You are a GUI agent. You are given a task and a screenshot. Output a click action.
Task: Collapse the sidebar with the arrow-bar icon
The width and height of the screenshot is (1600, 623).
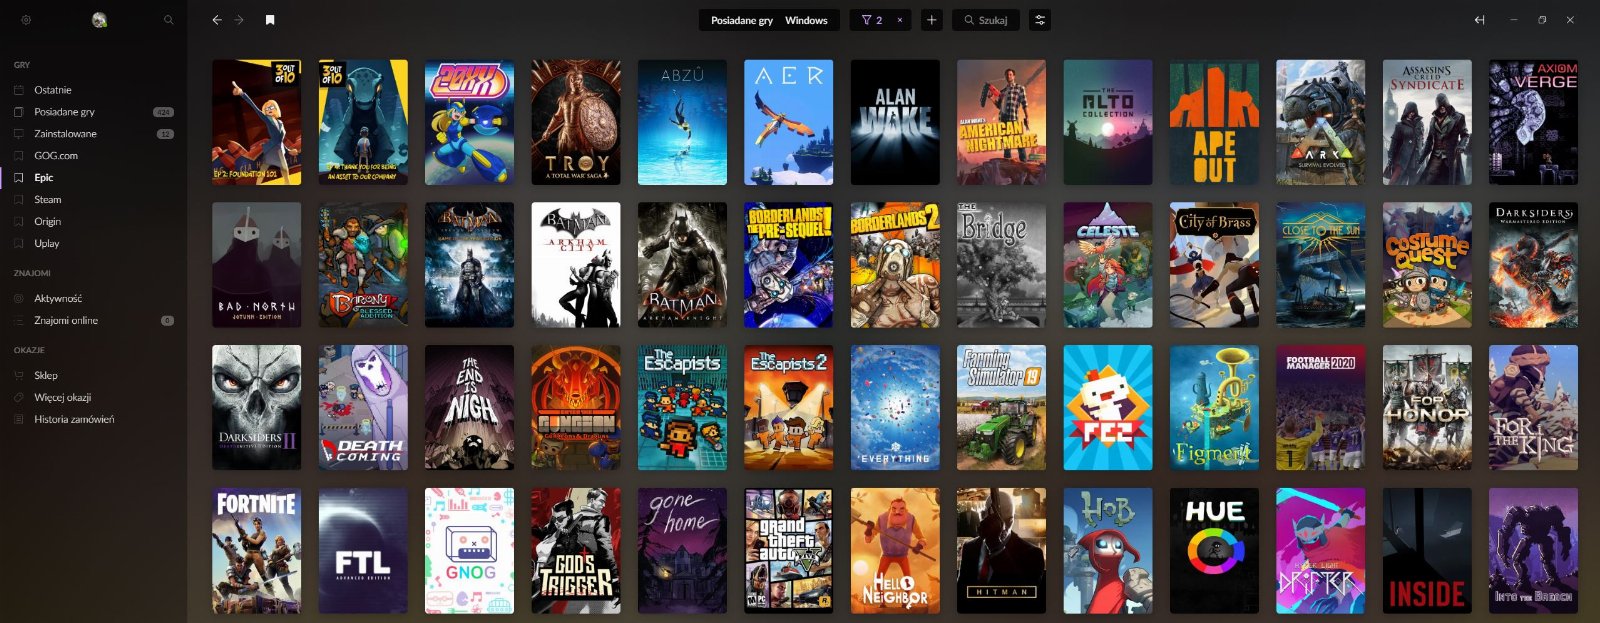[x=1480, y=20]
